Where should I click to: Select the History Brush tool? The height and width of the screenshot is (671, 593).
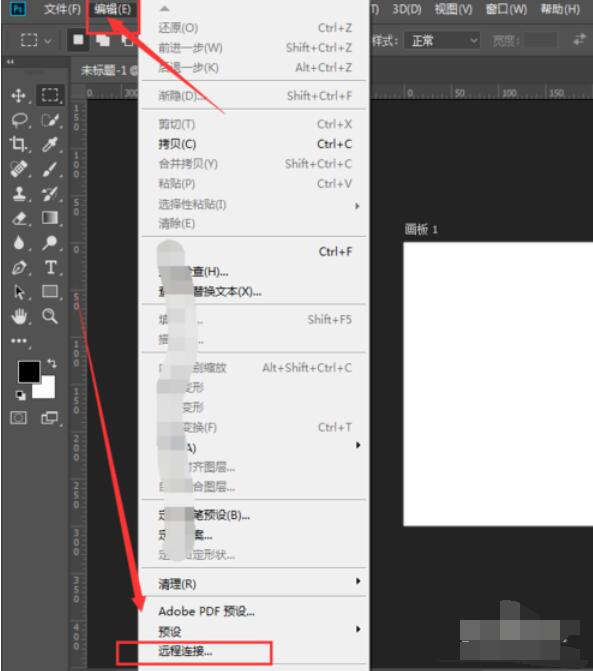pos(50,193)
